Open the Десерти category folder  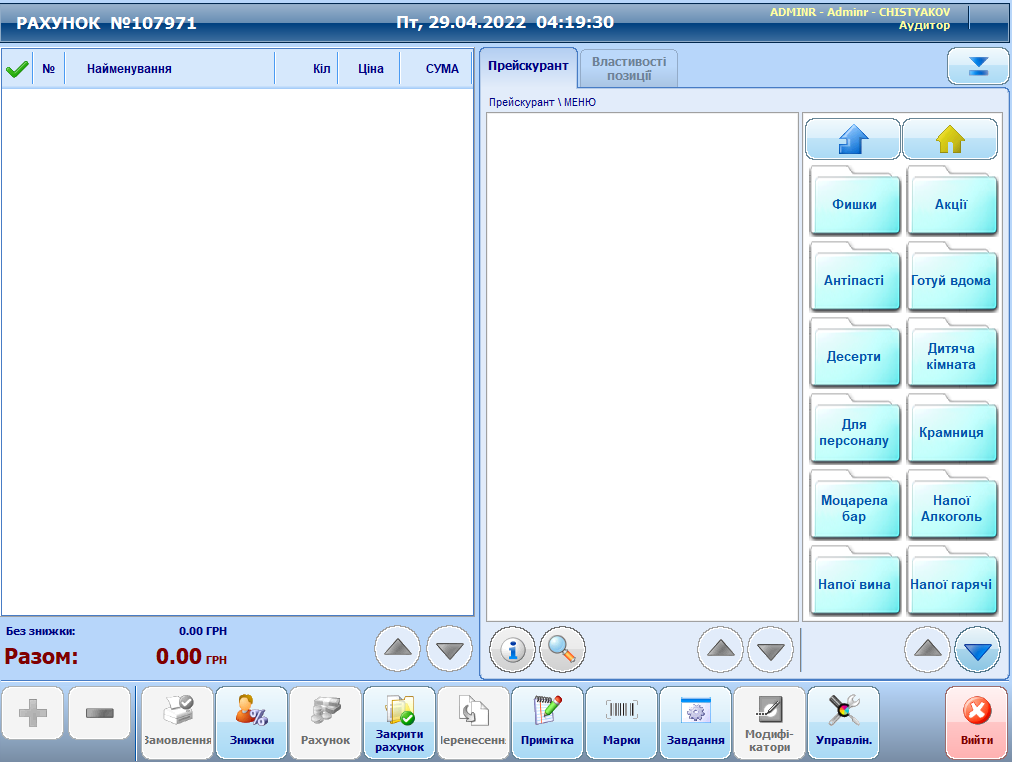(x=853, y=357)
